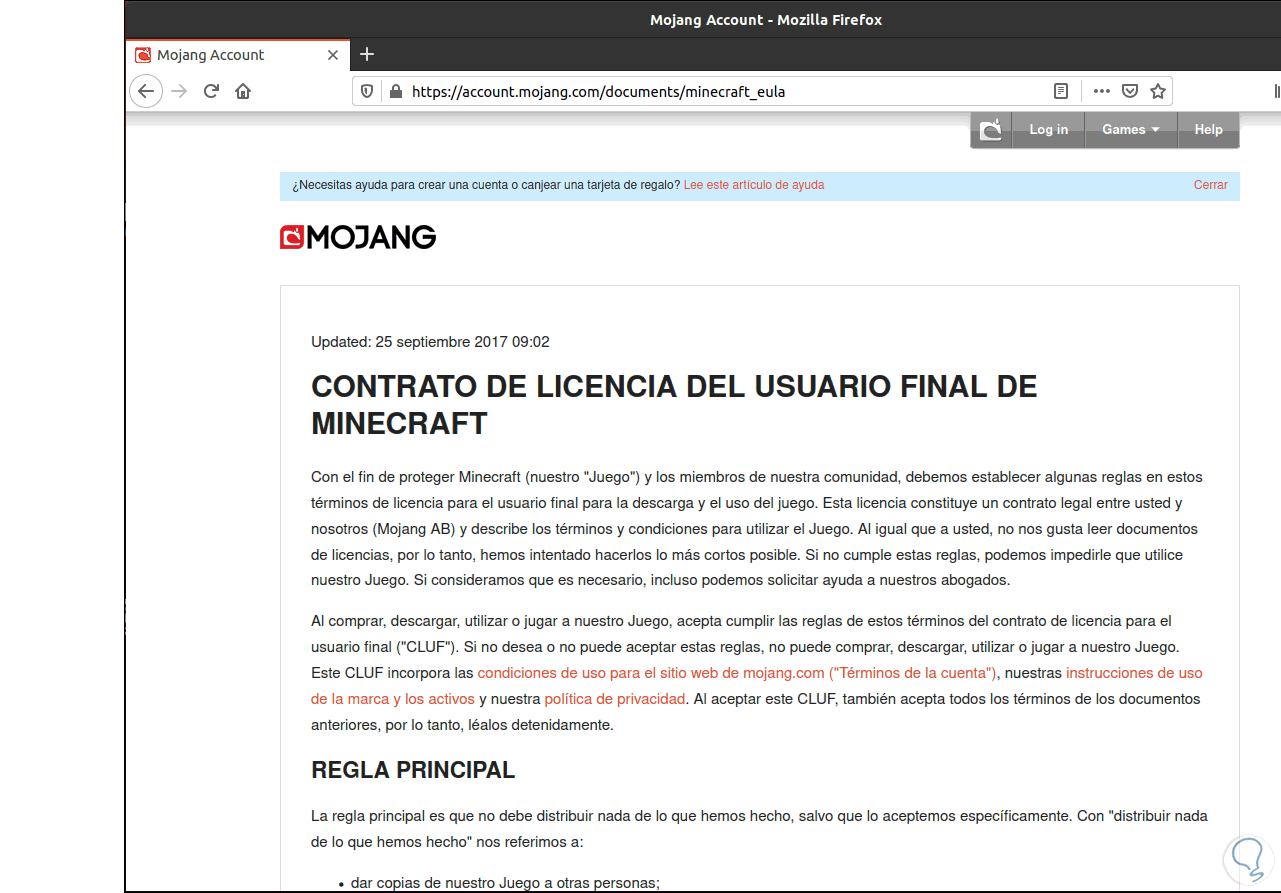Image resolution: width=1281 pixels, height=893 pixels.
Task: Close the Mojang Account tab
Action: click(334, 55)
